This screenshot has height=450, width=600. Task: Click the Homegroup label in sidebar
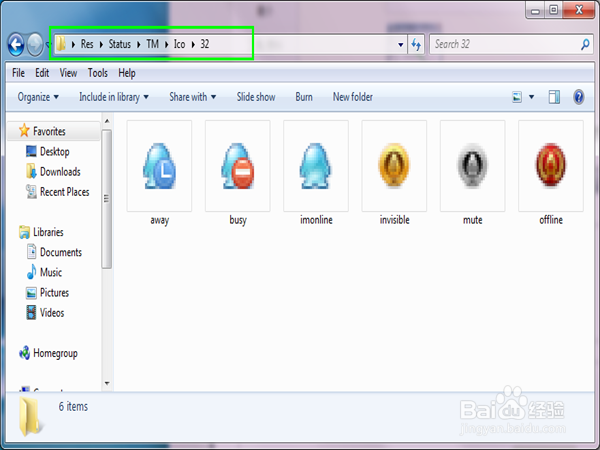click(x=55, y=353)
